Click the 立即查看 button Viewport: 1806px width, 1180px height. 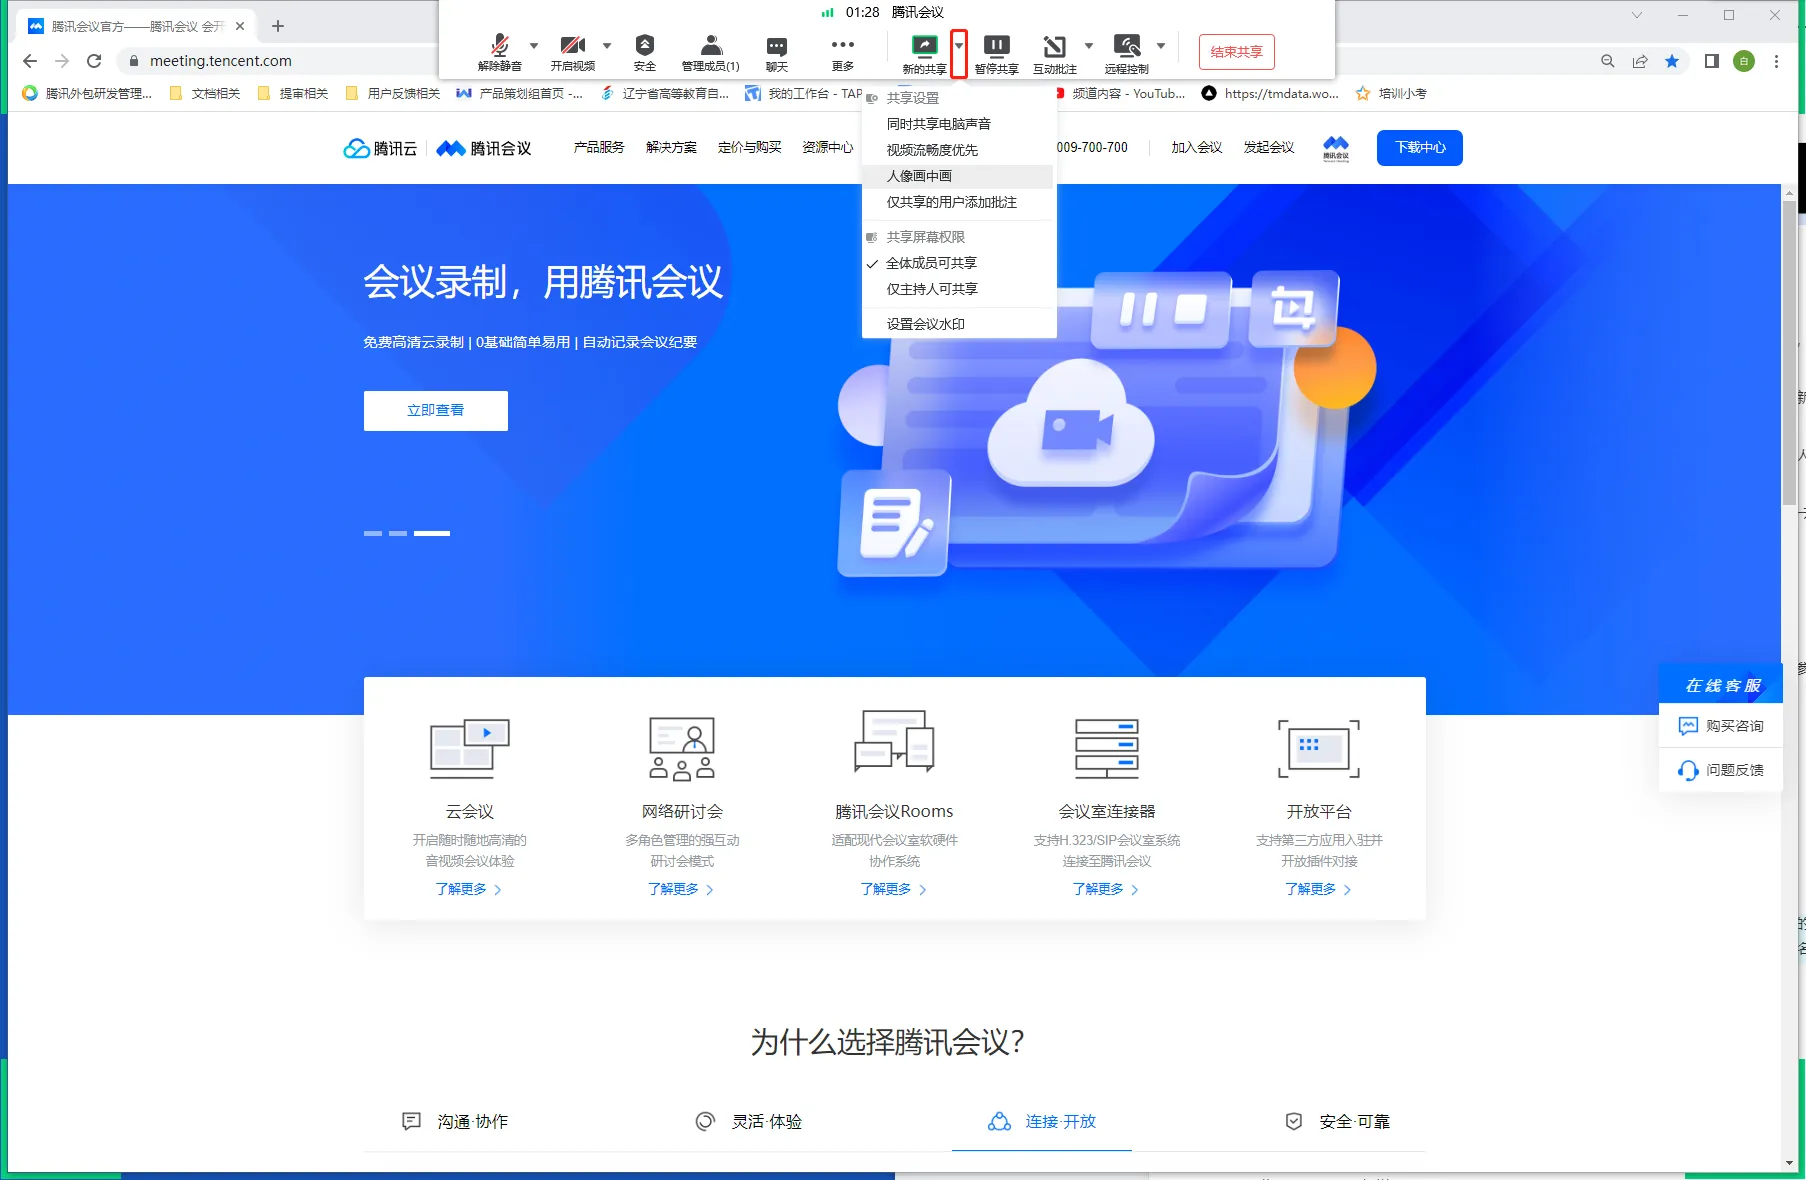436,411
